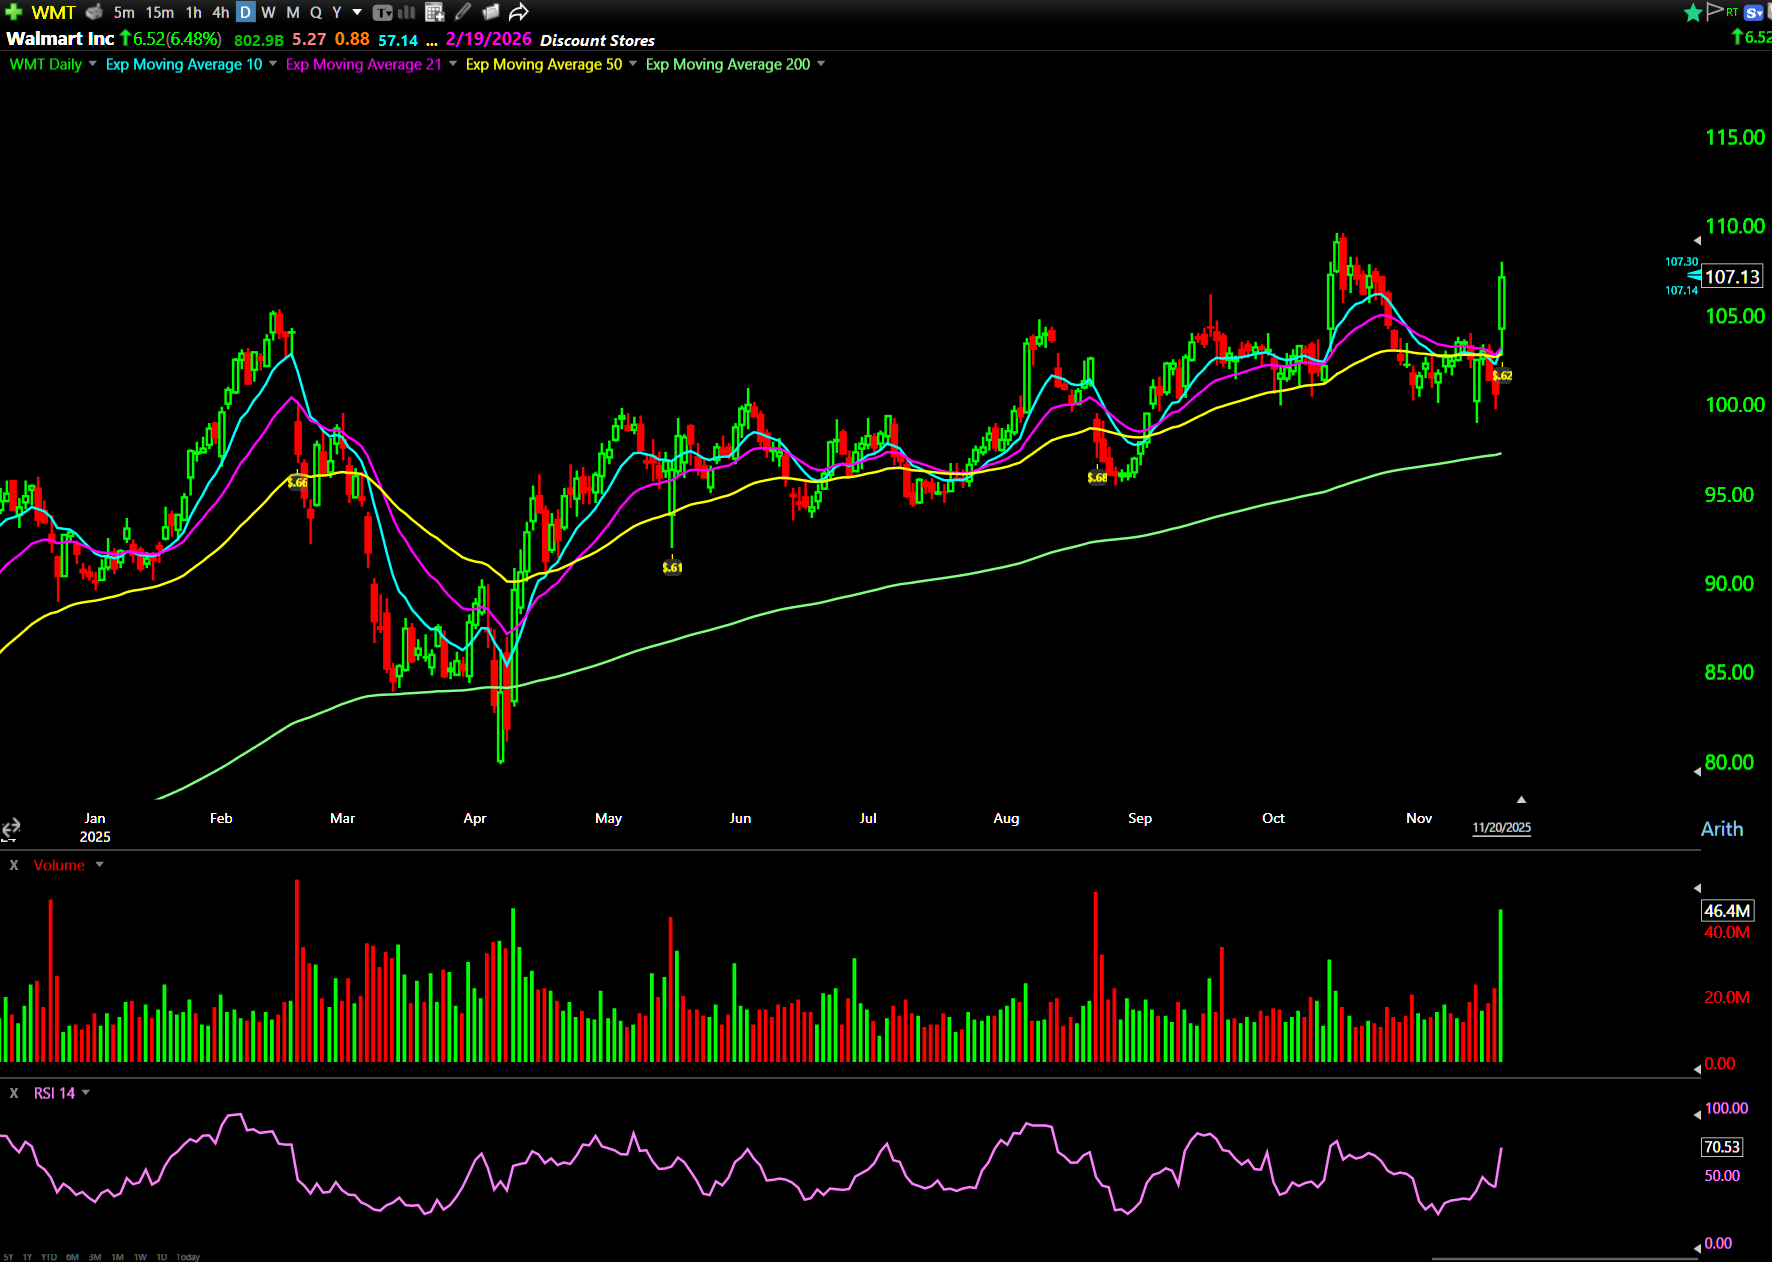Click the blue S sort button
Screen dimensions: 1772x1262
tap(1753, 12)
